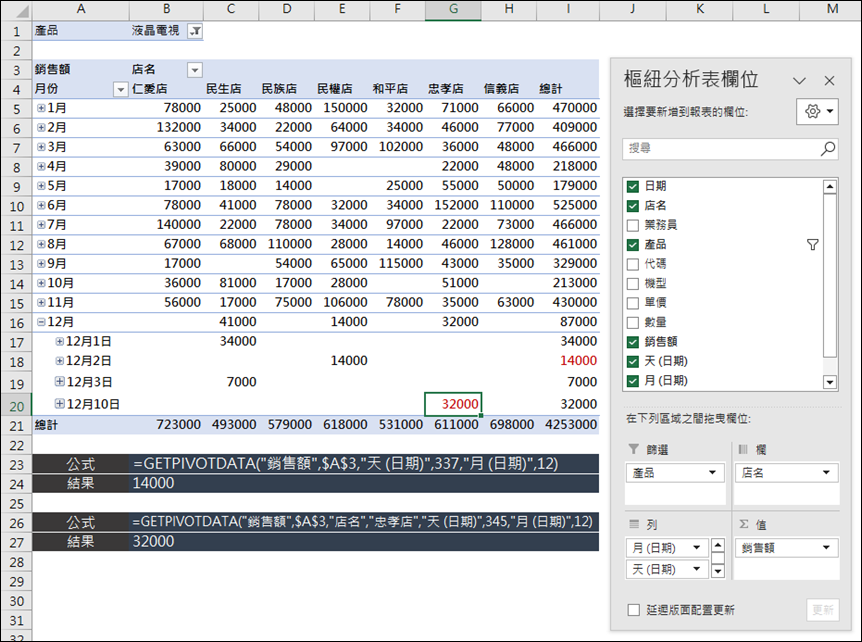
Task: Uncheck the 月 (日期) field checkbox
Action: click(x=633, y=381)
